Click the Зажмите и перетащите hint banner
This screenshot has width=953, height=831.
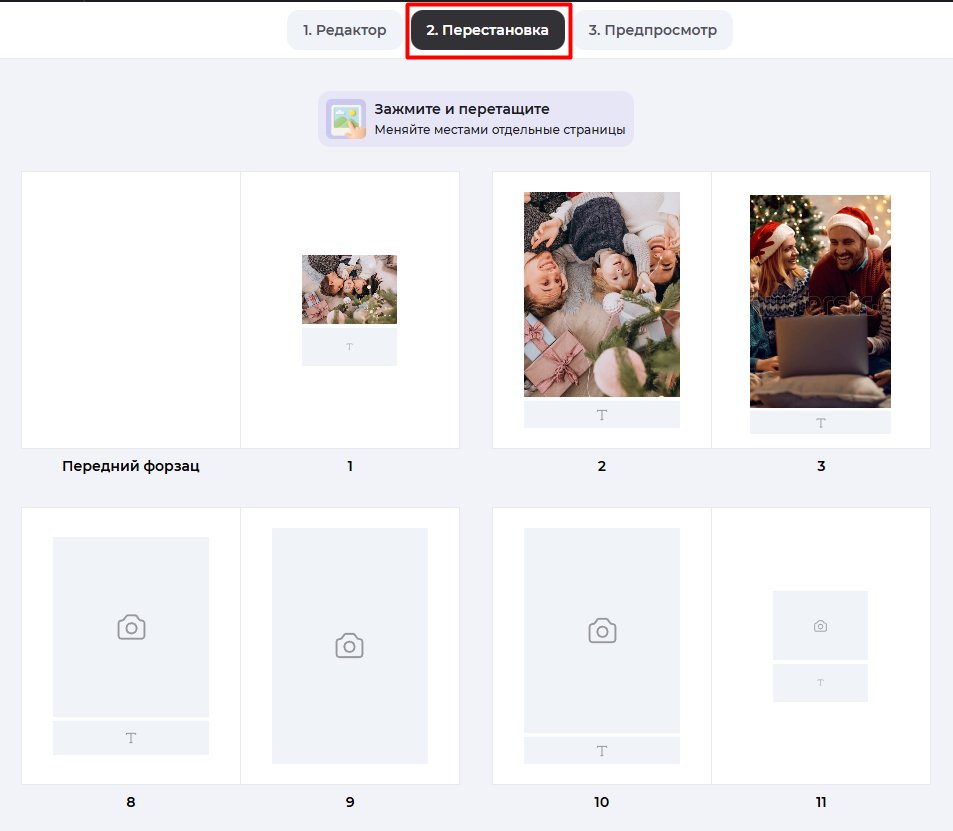pos(475,119)
